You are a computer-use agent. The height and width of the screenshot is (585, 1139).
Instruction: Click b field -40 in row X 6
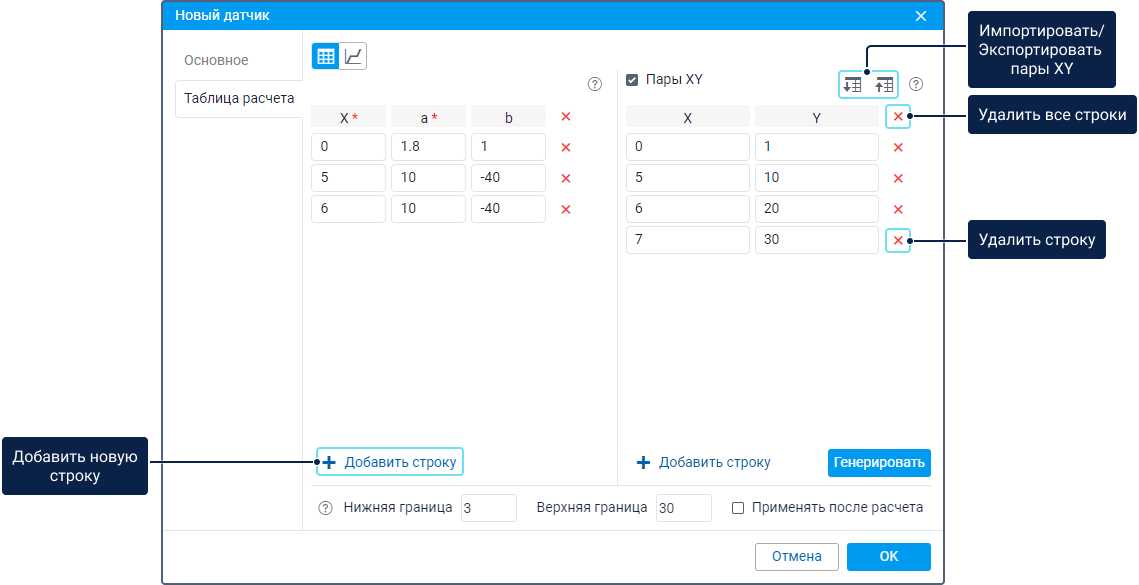click(x=508, y=209)
